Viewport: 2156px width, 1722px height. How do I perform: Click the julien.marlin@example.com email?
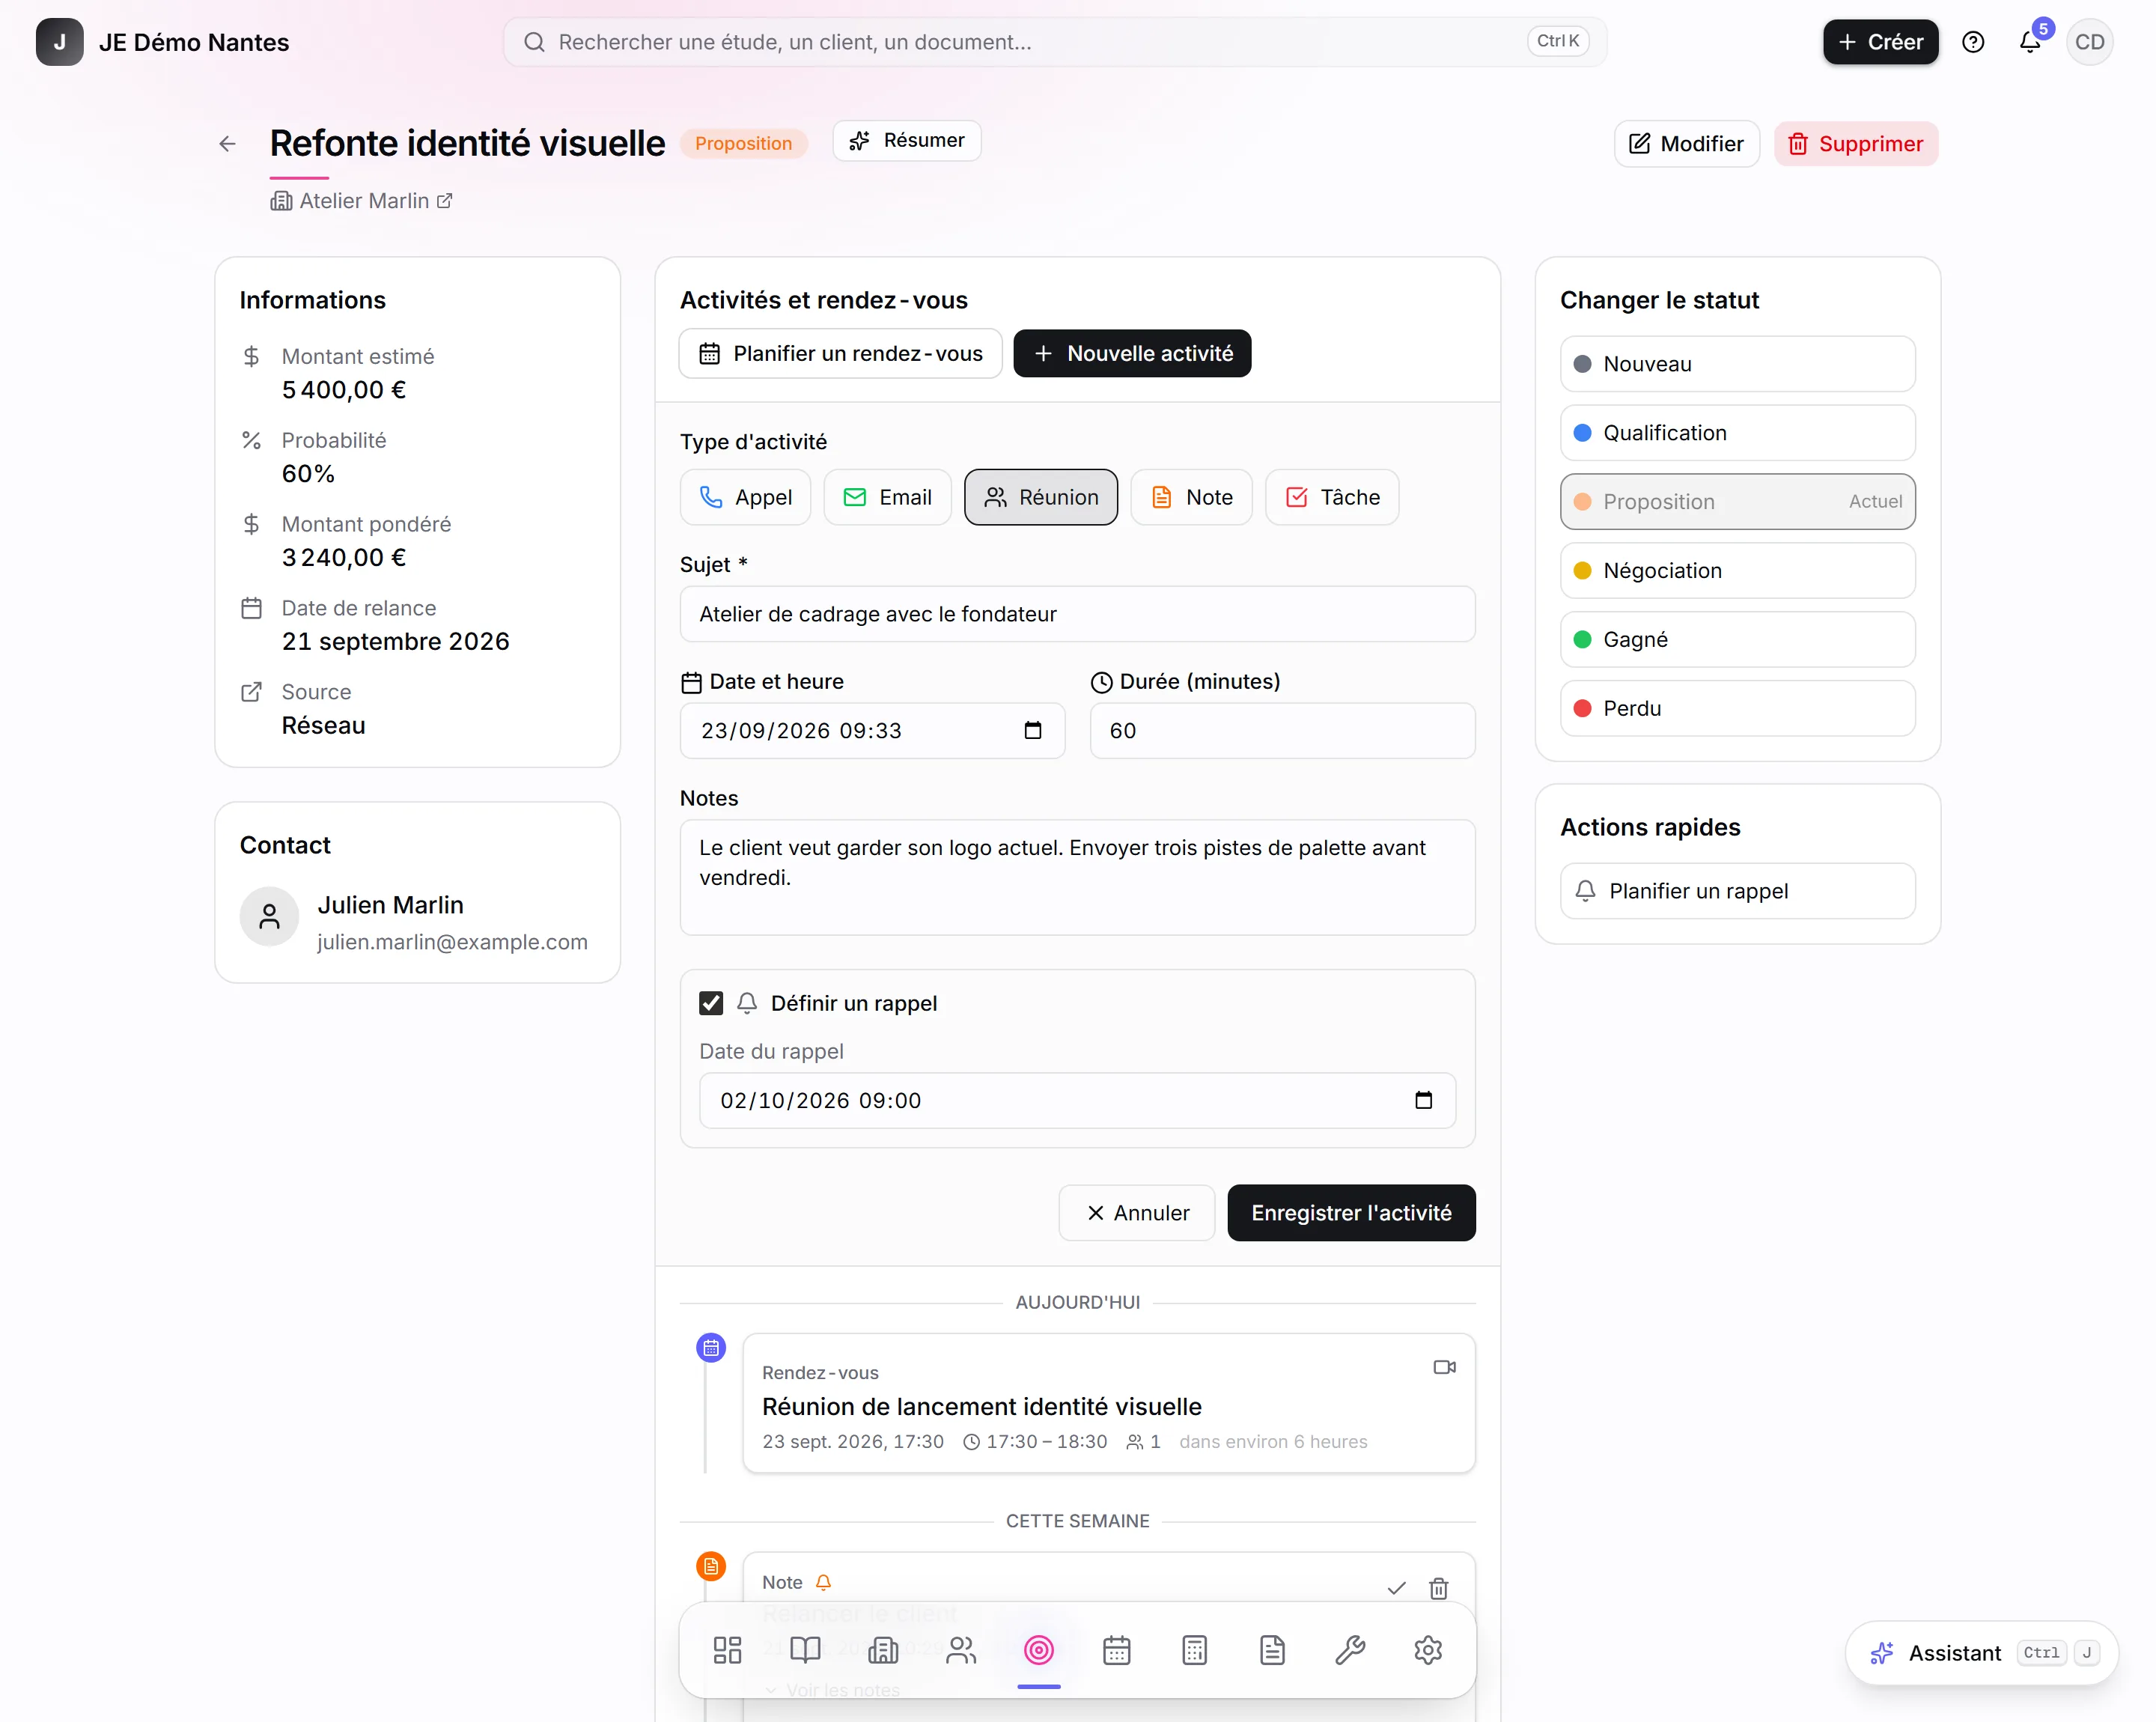[453, 943]
